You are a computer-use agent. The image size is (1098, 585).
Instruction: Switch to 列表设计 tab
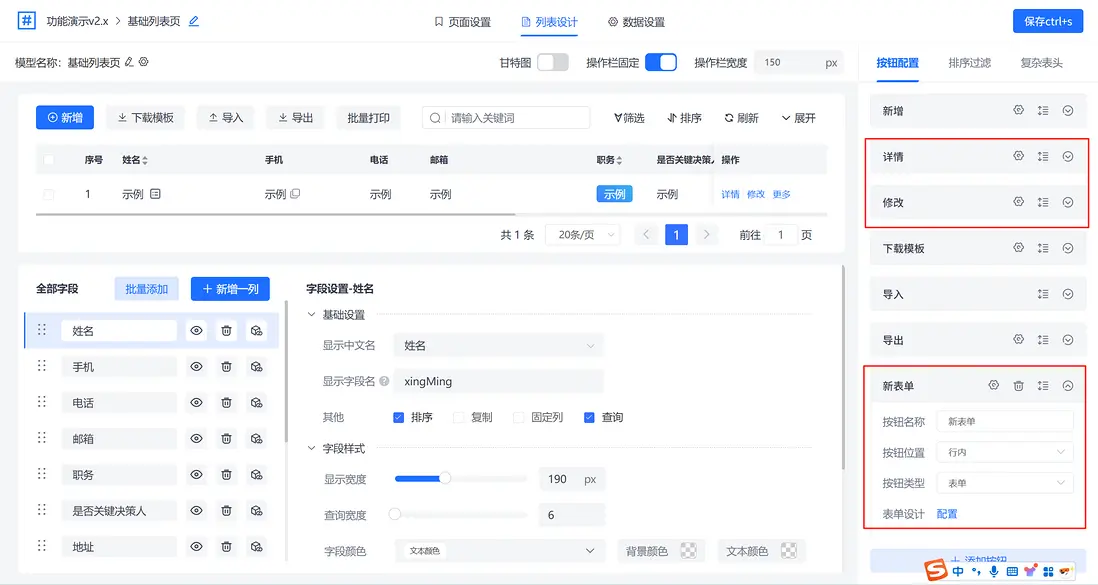tap(550, 22)
